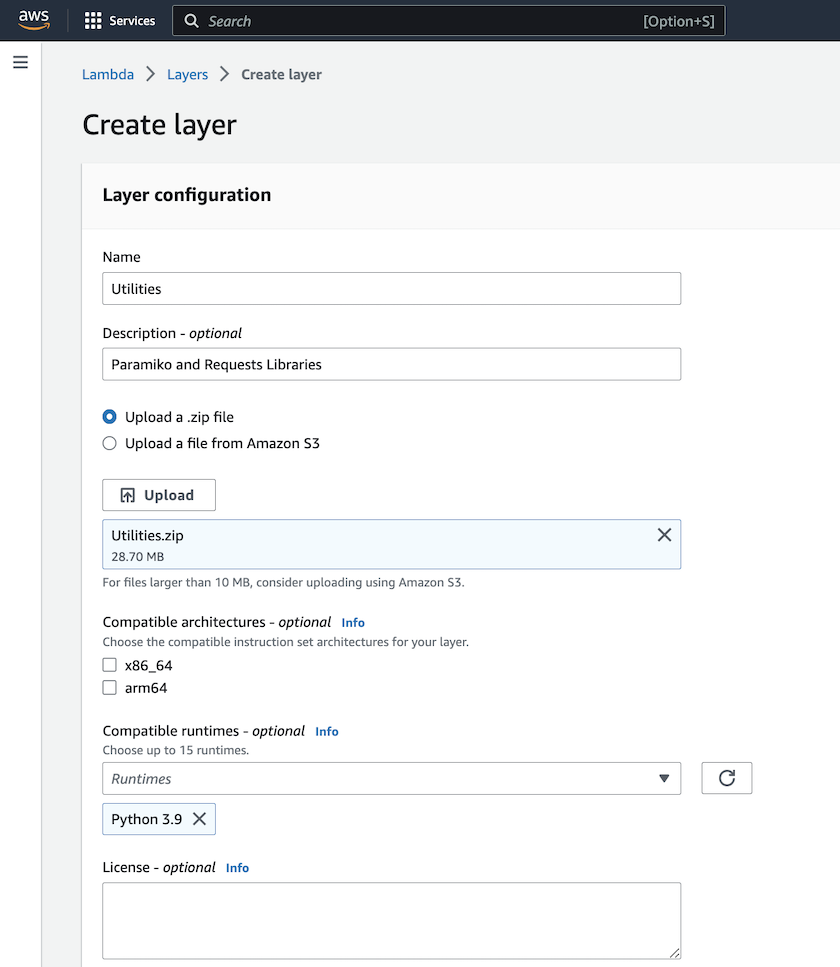The width and height of the screenshot is (840, 967).
Task: Remove the Utilities.zip uploaded file
Action: click(664, 535)
